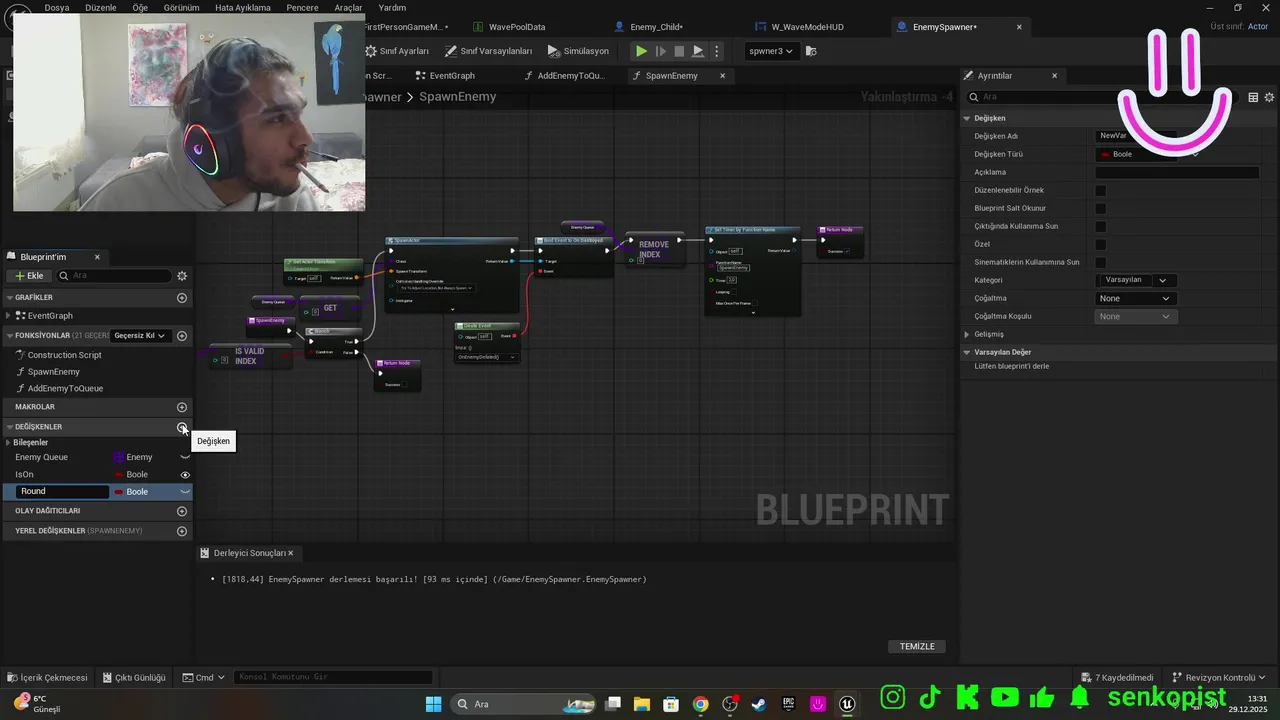Collapse the GRAFİKLER section

[x=9, y=298]
